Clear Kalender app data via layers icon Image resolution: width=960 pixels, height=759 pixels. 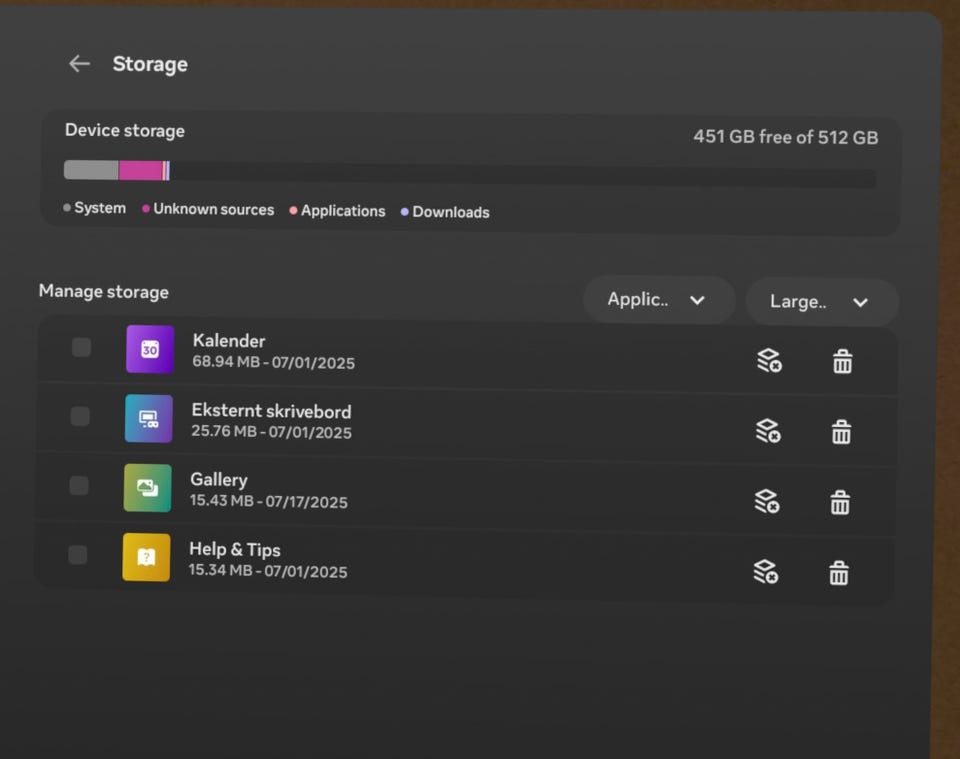coord(768,361)
